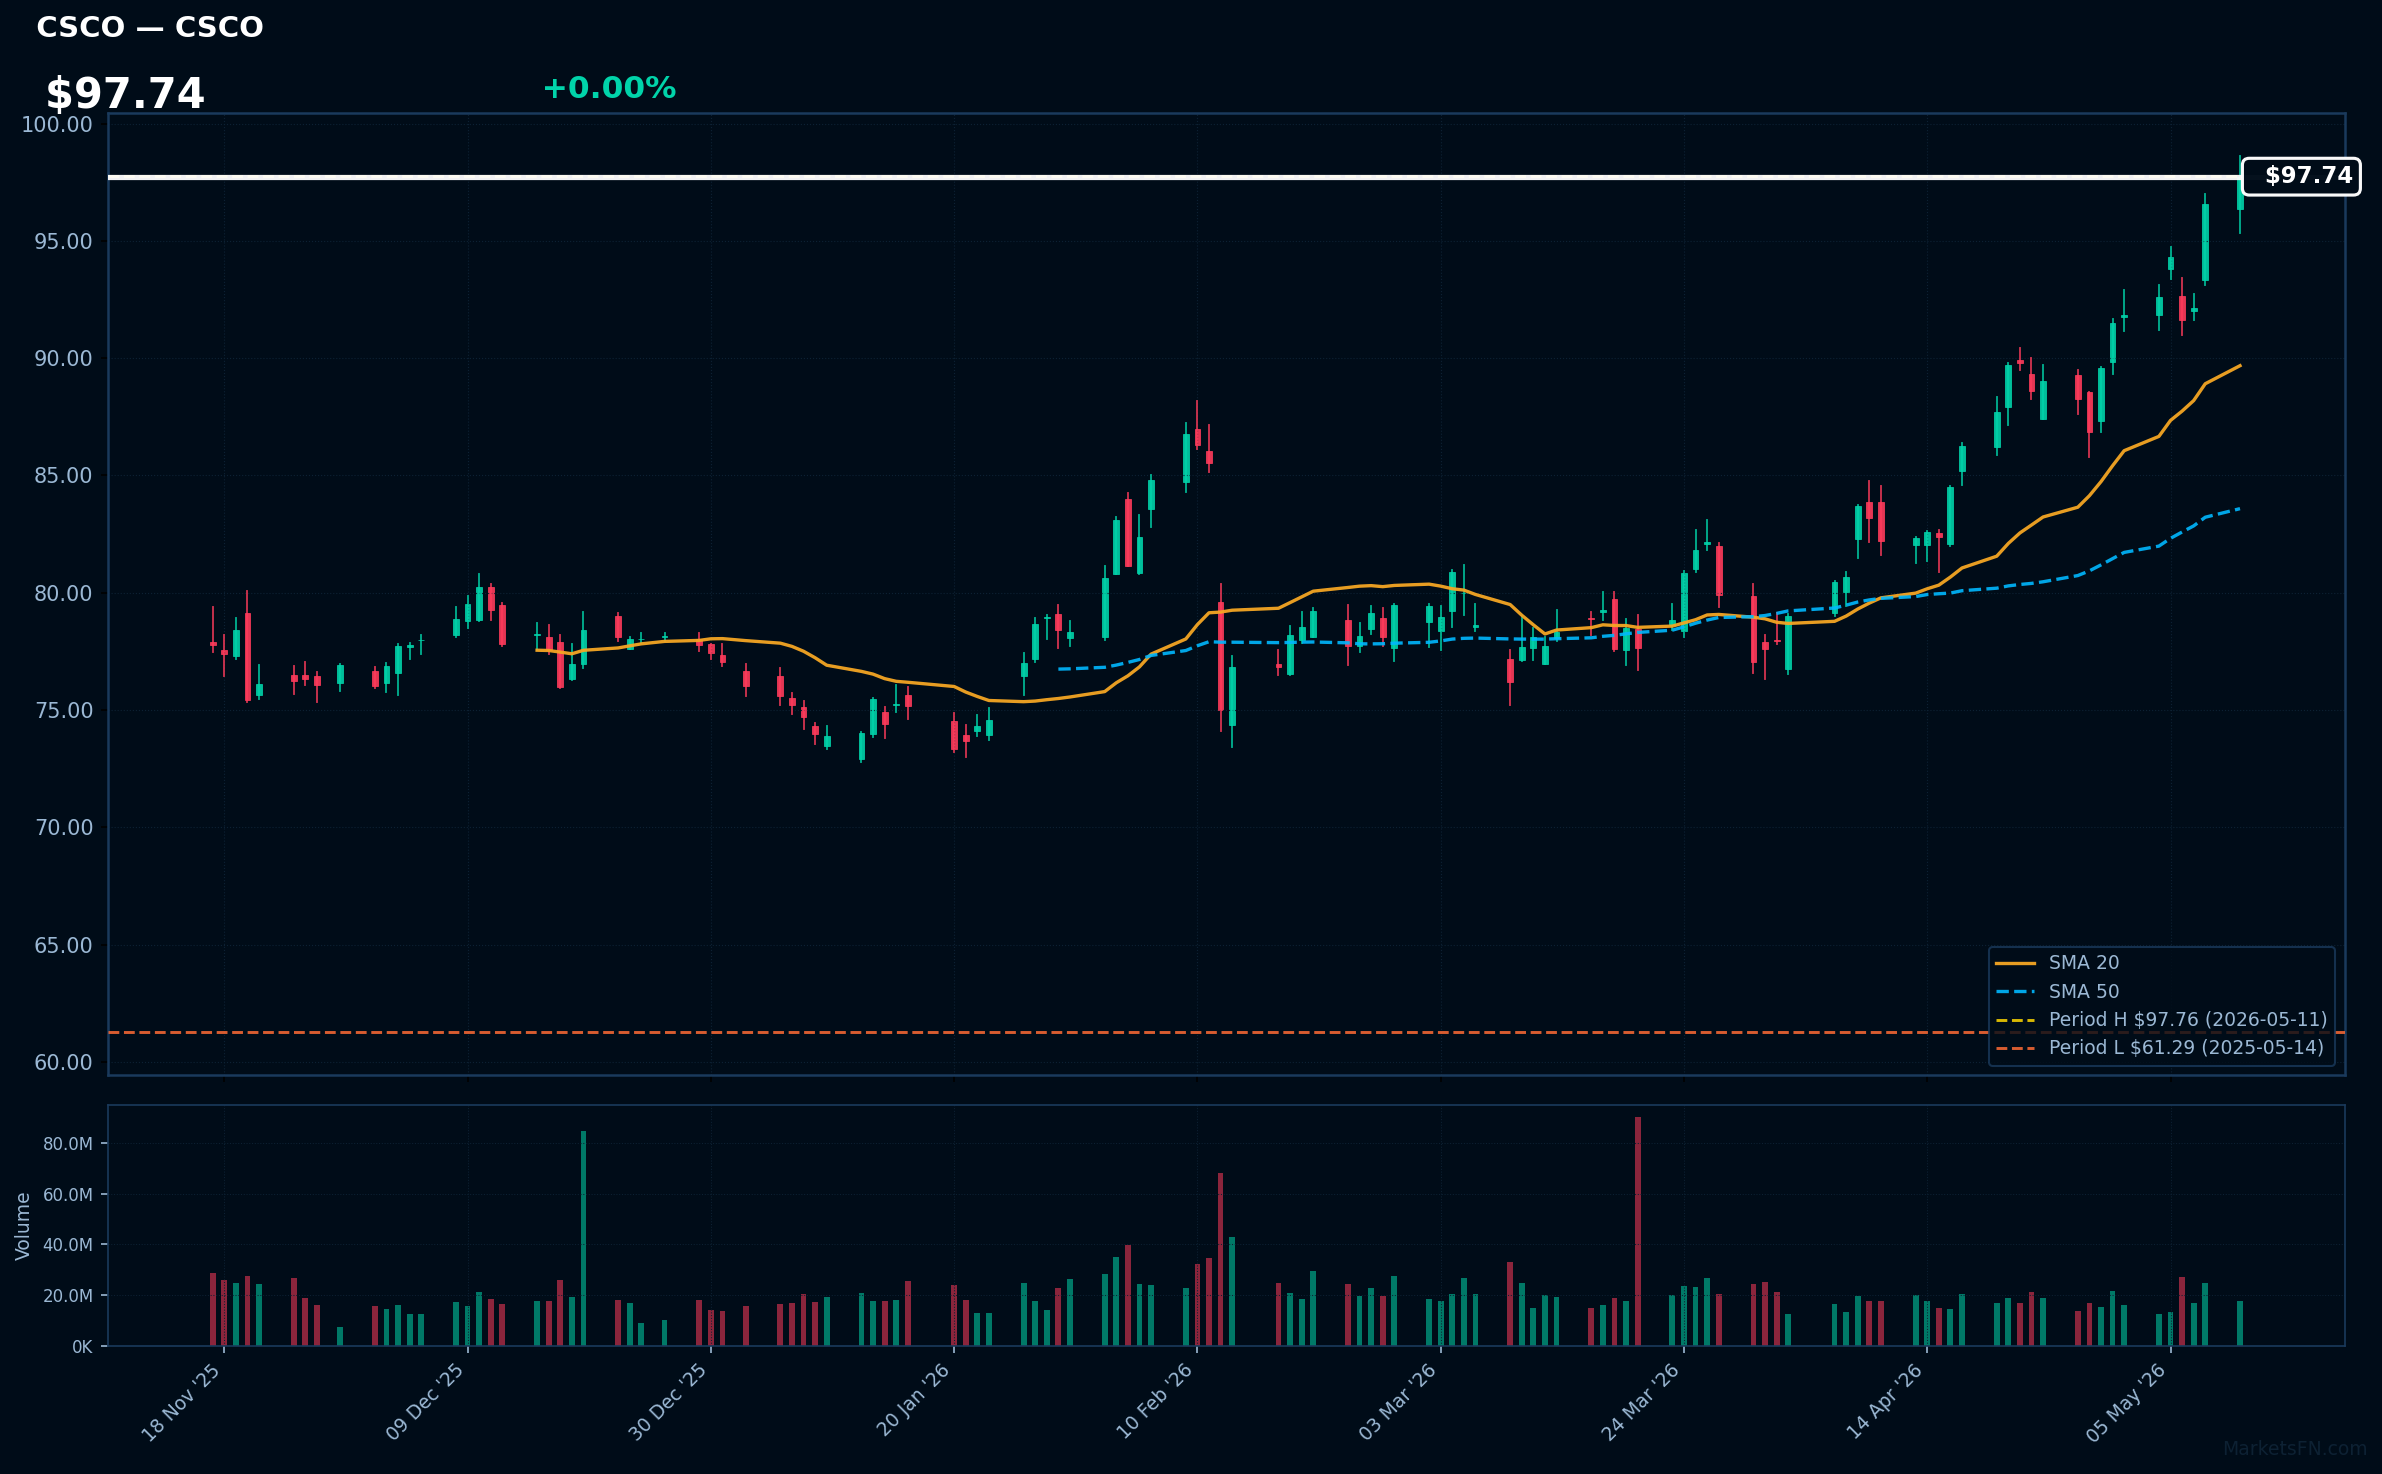Click the 18 Nov '25 date label
Screen dimensions: 2382x1474
point(181,1402)
